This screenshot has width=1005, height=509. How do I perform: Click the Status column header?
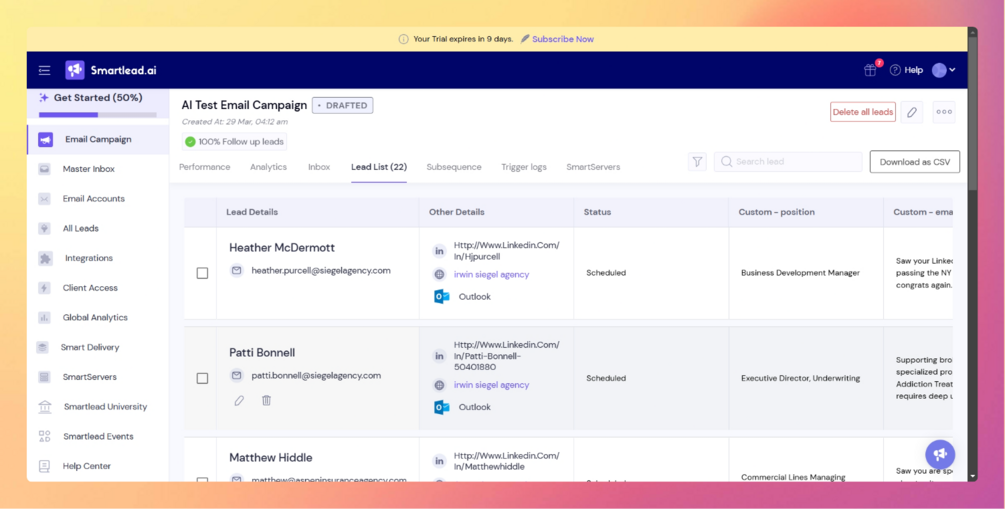point(651,212)
